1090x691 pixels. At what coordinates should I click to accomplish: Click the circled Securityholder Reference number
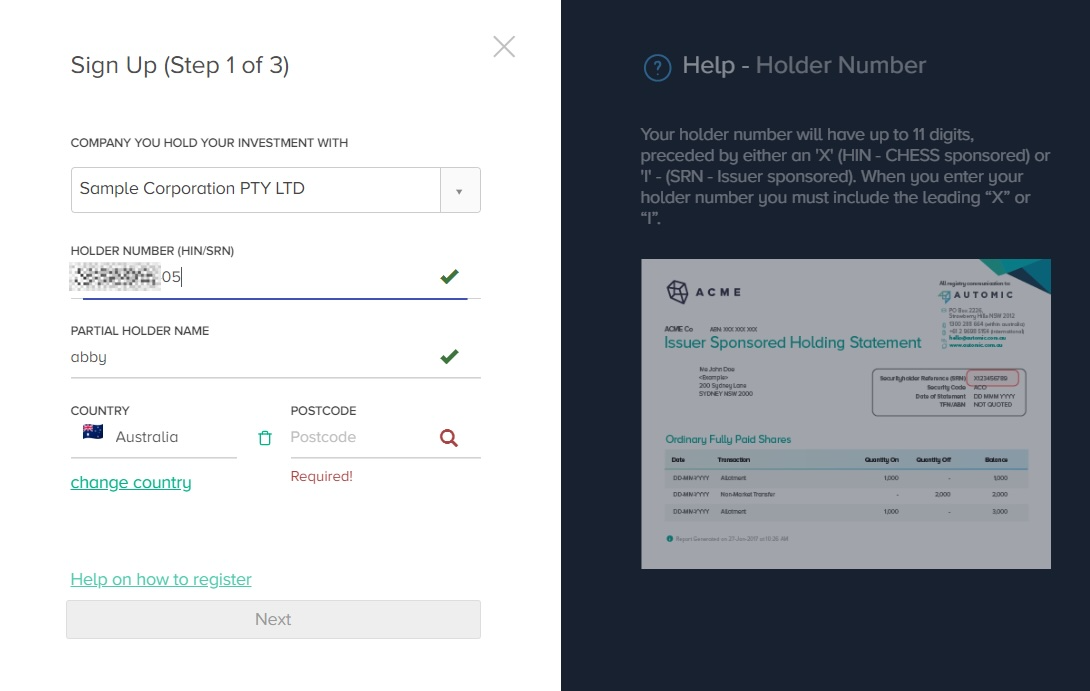click(992, 378)
